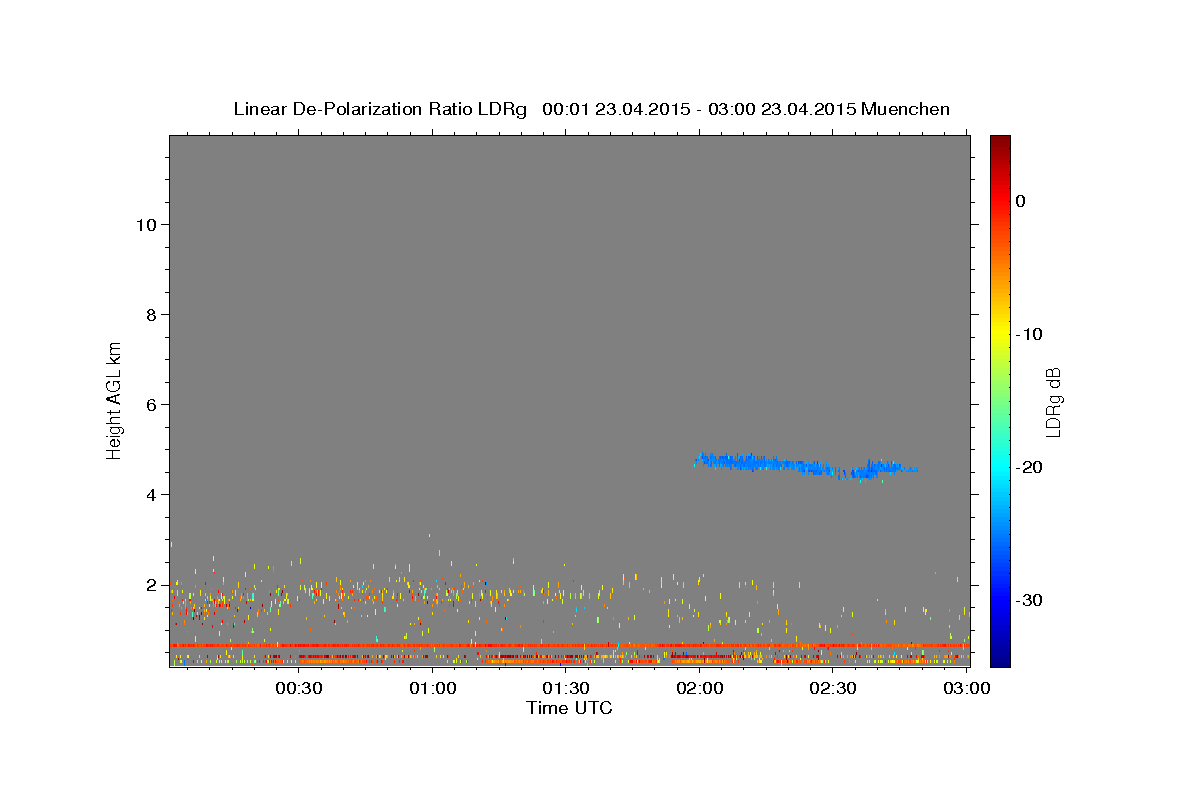
Task: Click the dark blue bottom of the colorbar
Action: (x=1000, y=655)
